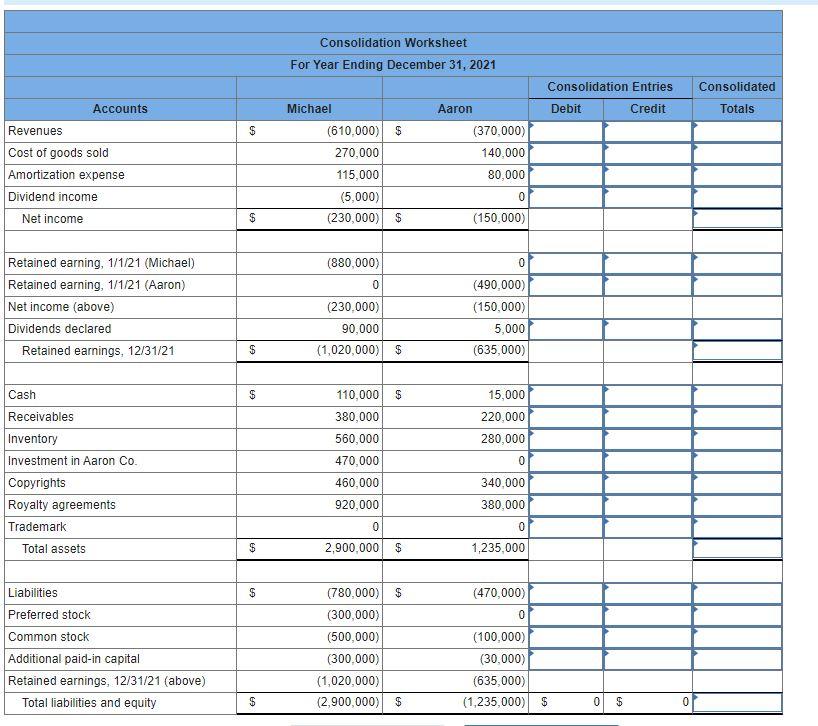Click the Consolidation Worksheet title
Screen dimensions: 818x726
[393, 43]
